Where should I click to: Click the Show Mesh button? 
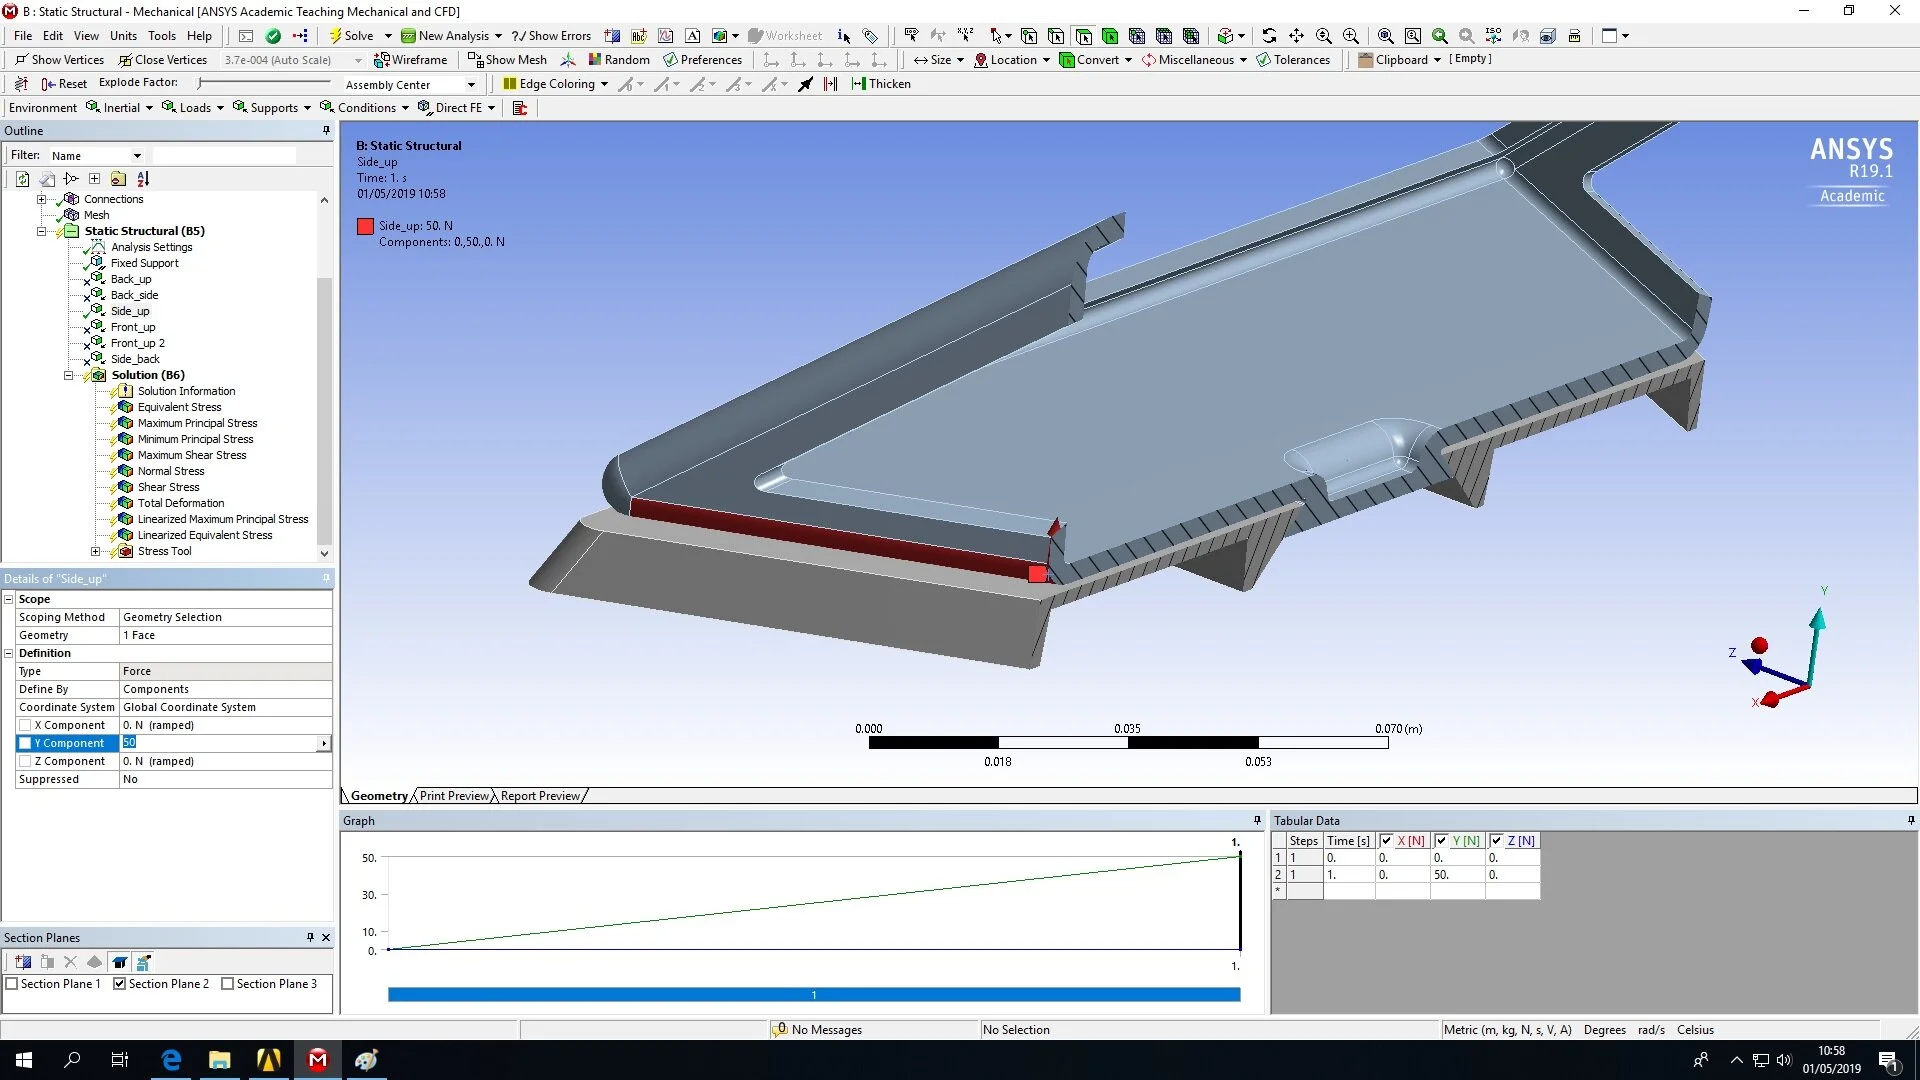pos(507,60)
